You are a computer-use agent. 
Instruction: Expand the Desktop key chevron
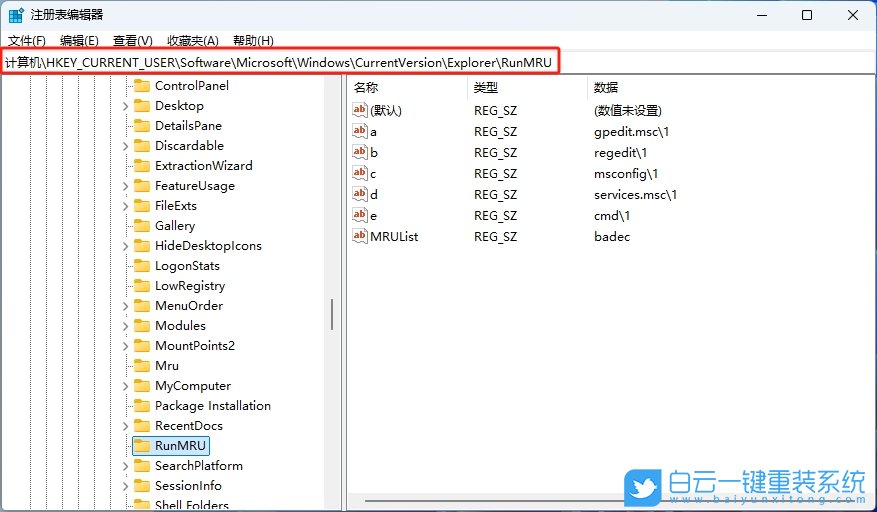[125, 106]
